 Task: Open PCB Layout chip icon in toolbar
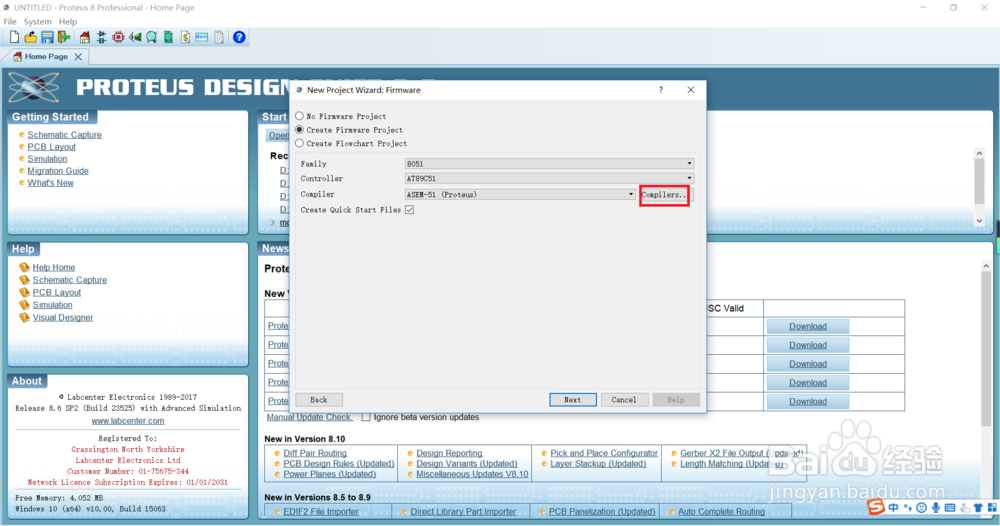(118, 38)
